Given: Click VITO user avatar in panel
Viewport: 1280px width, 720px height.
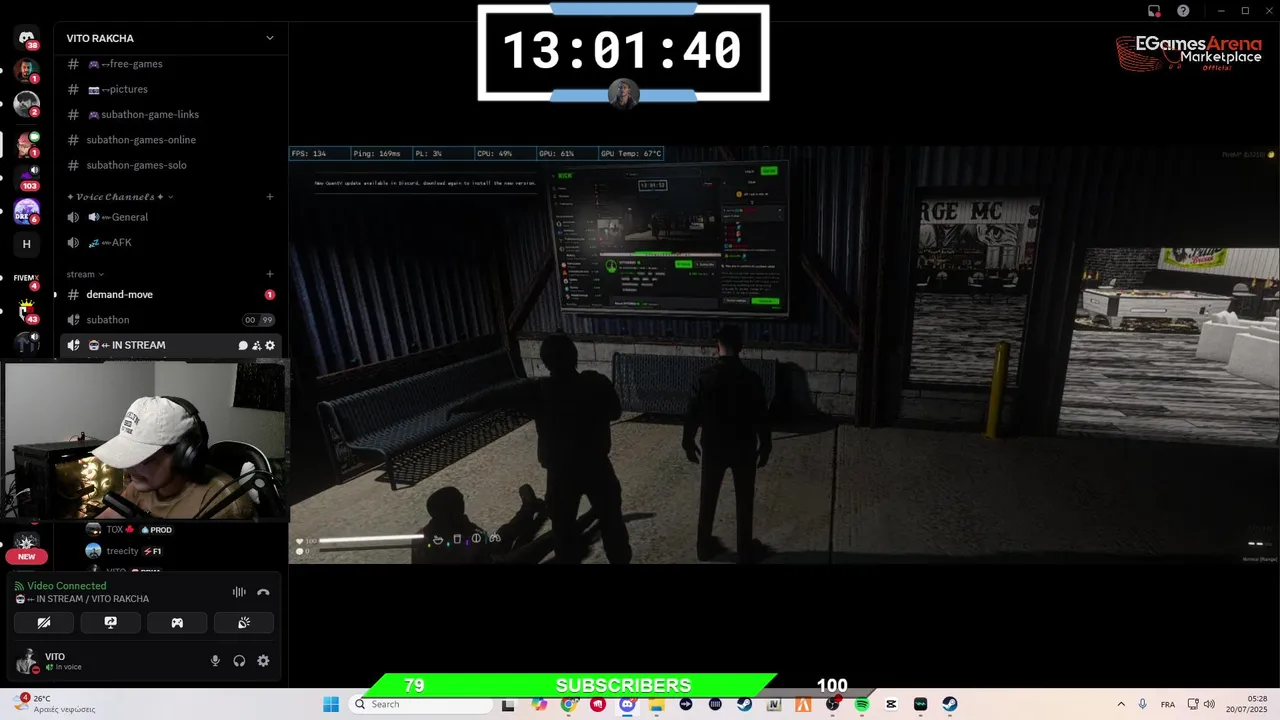Looking at the screenshot, I should pos(27,661).
